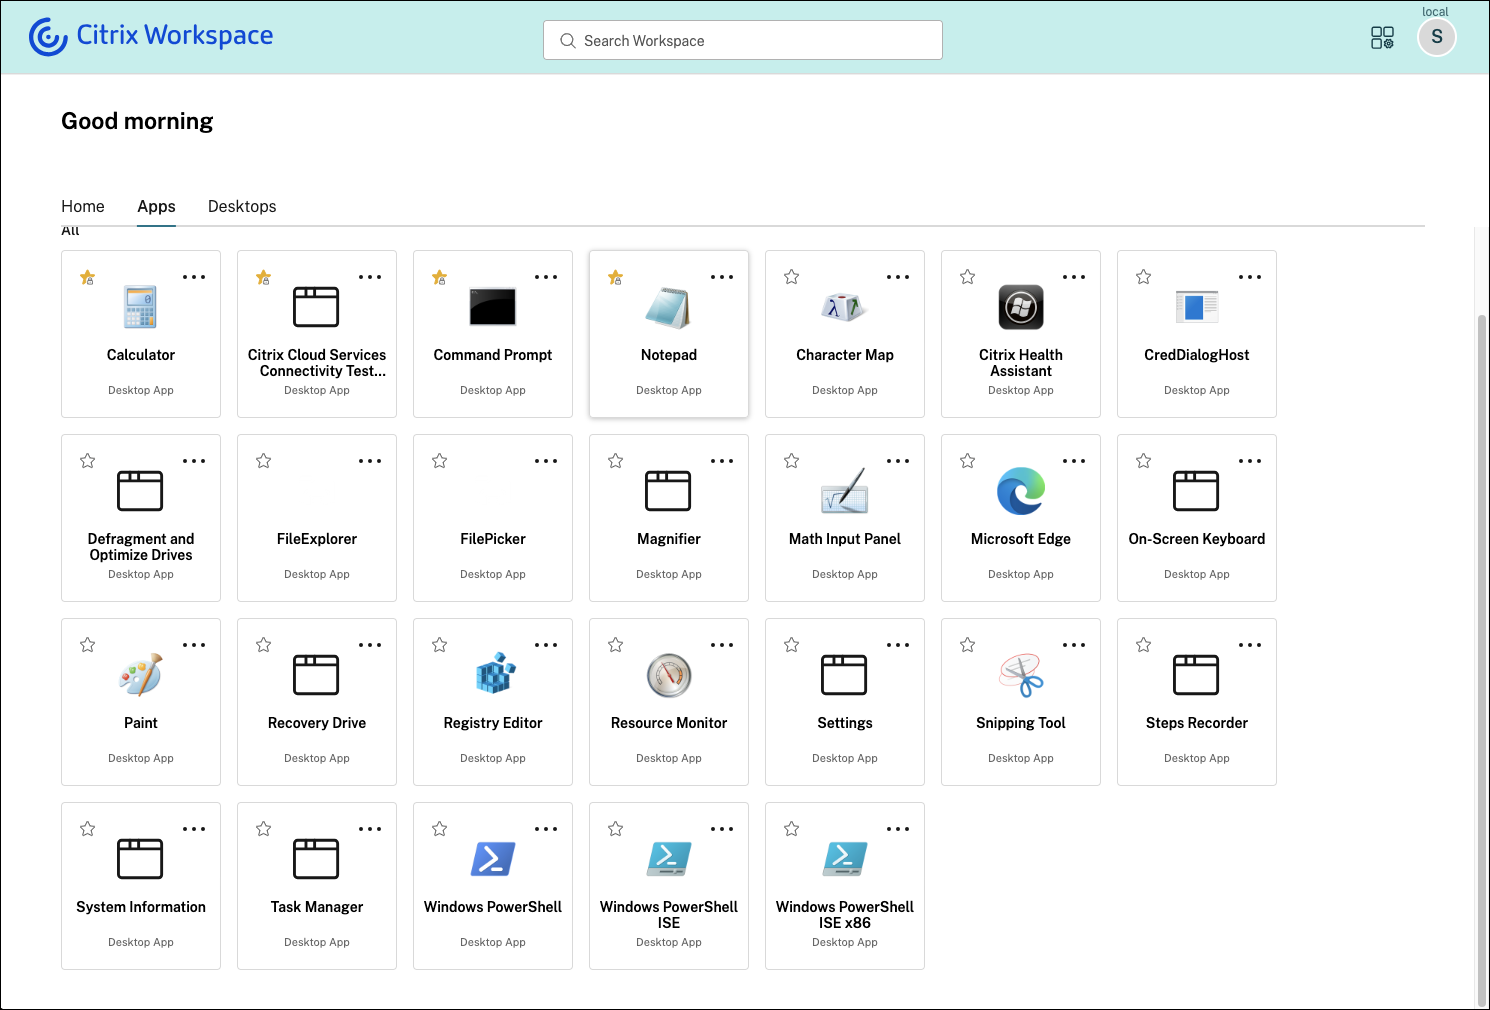Open the three-dot menu on System Information
1490x1010 pixels.
194,829
